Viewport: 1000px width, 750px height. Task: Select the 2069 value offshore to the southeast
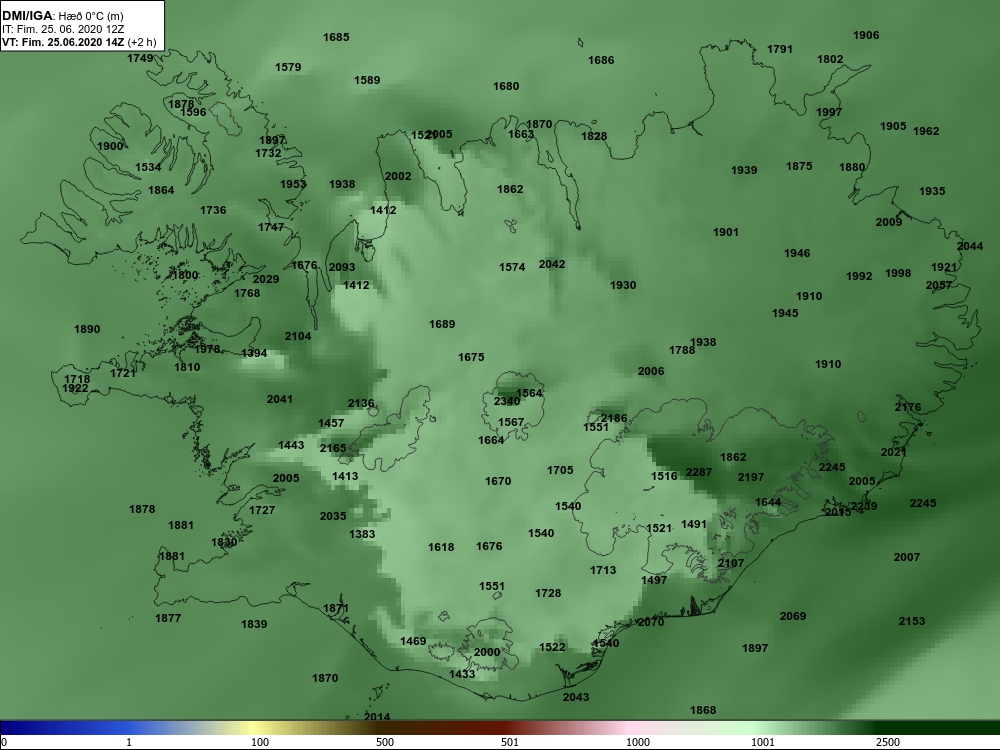(793, 616)
